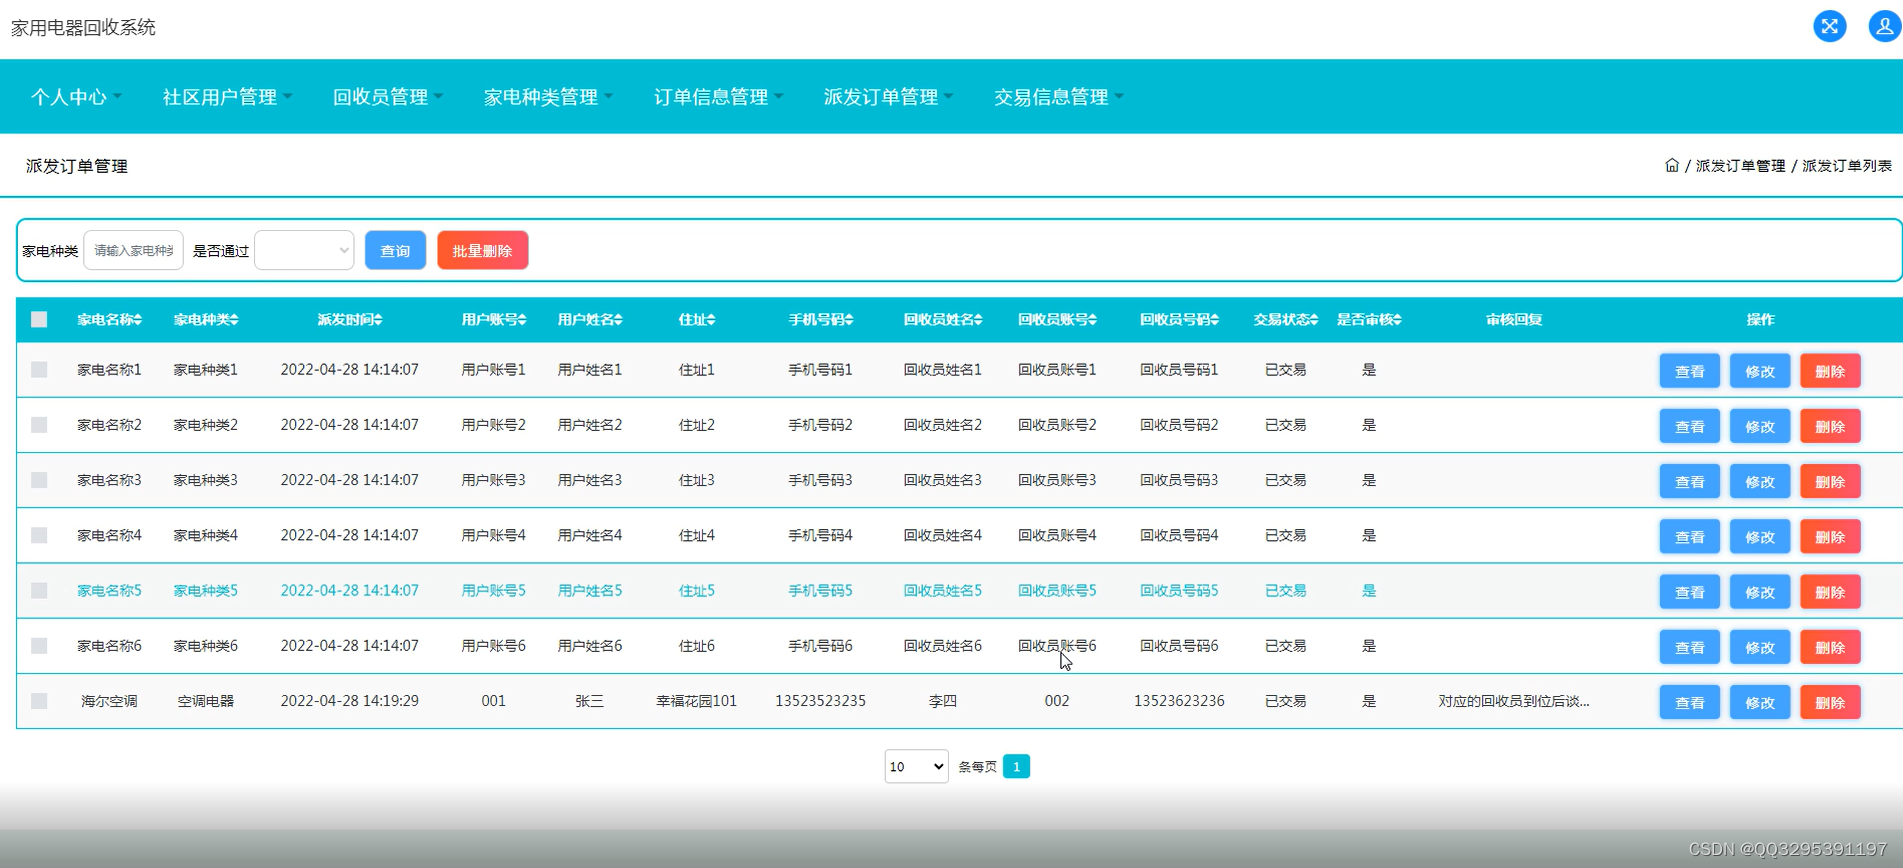Screen dimensions: 1903x868
Task: Edit the 海尔空调 order
Action: (x=1759, y=702)
